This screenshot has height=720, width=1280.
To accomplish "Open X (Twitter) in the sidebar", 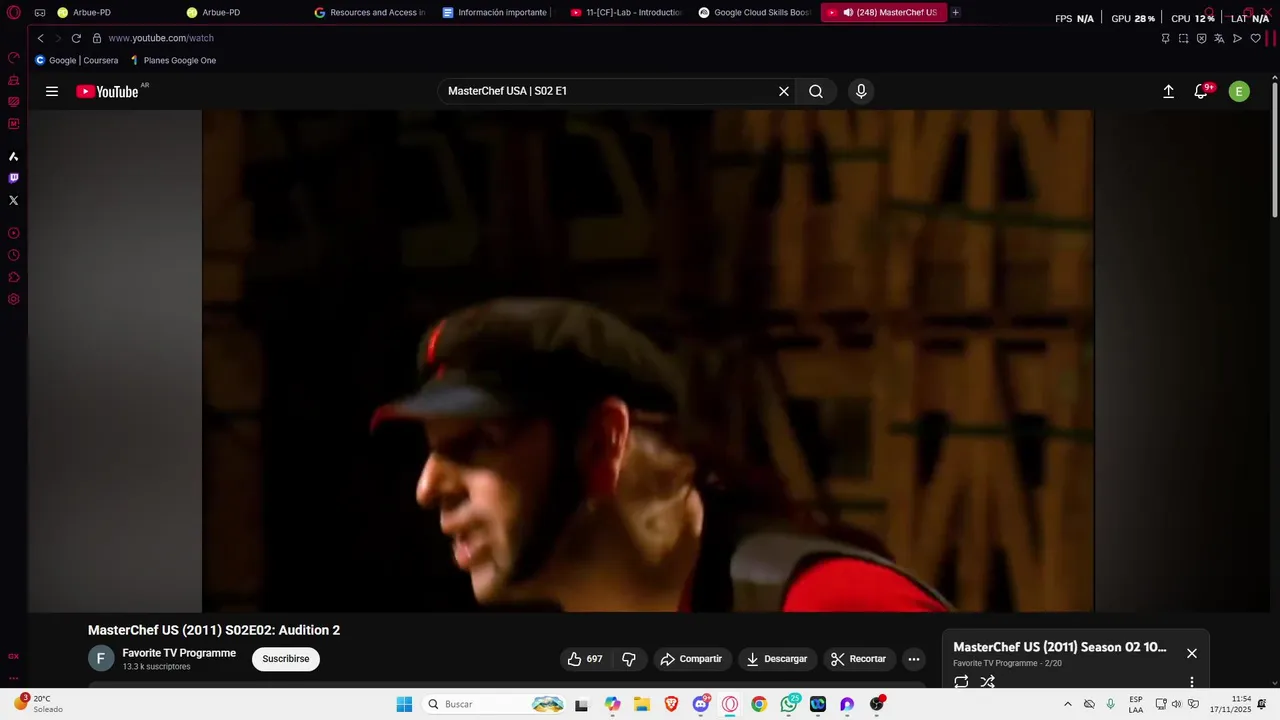I will 13,200.
